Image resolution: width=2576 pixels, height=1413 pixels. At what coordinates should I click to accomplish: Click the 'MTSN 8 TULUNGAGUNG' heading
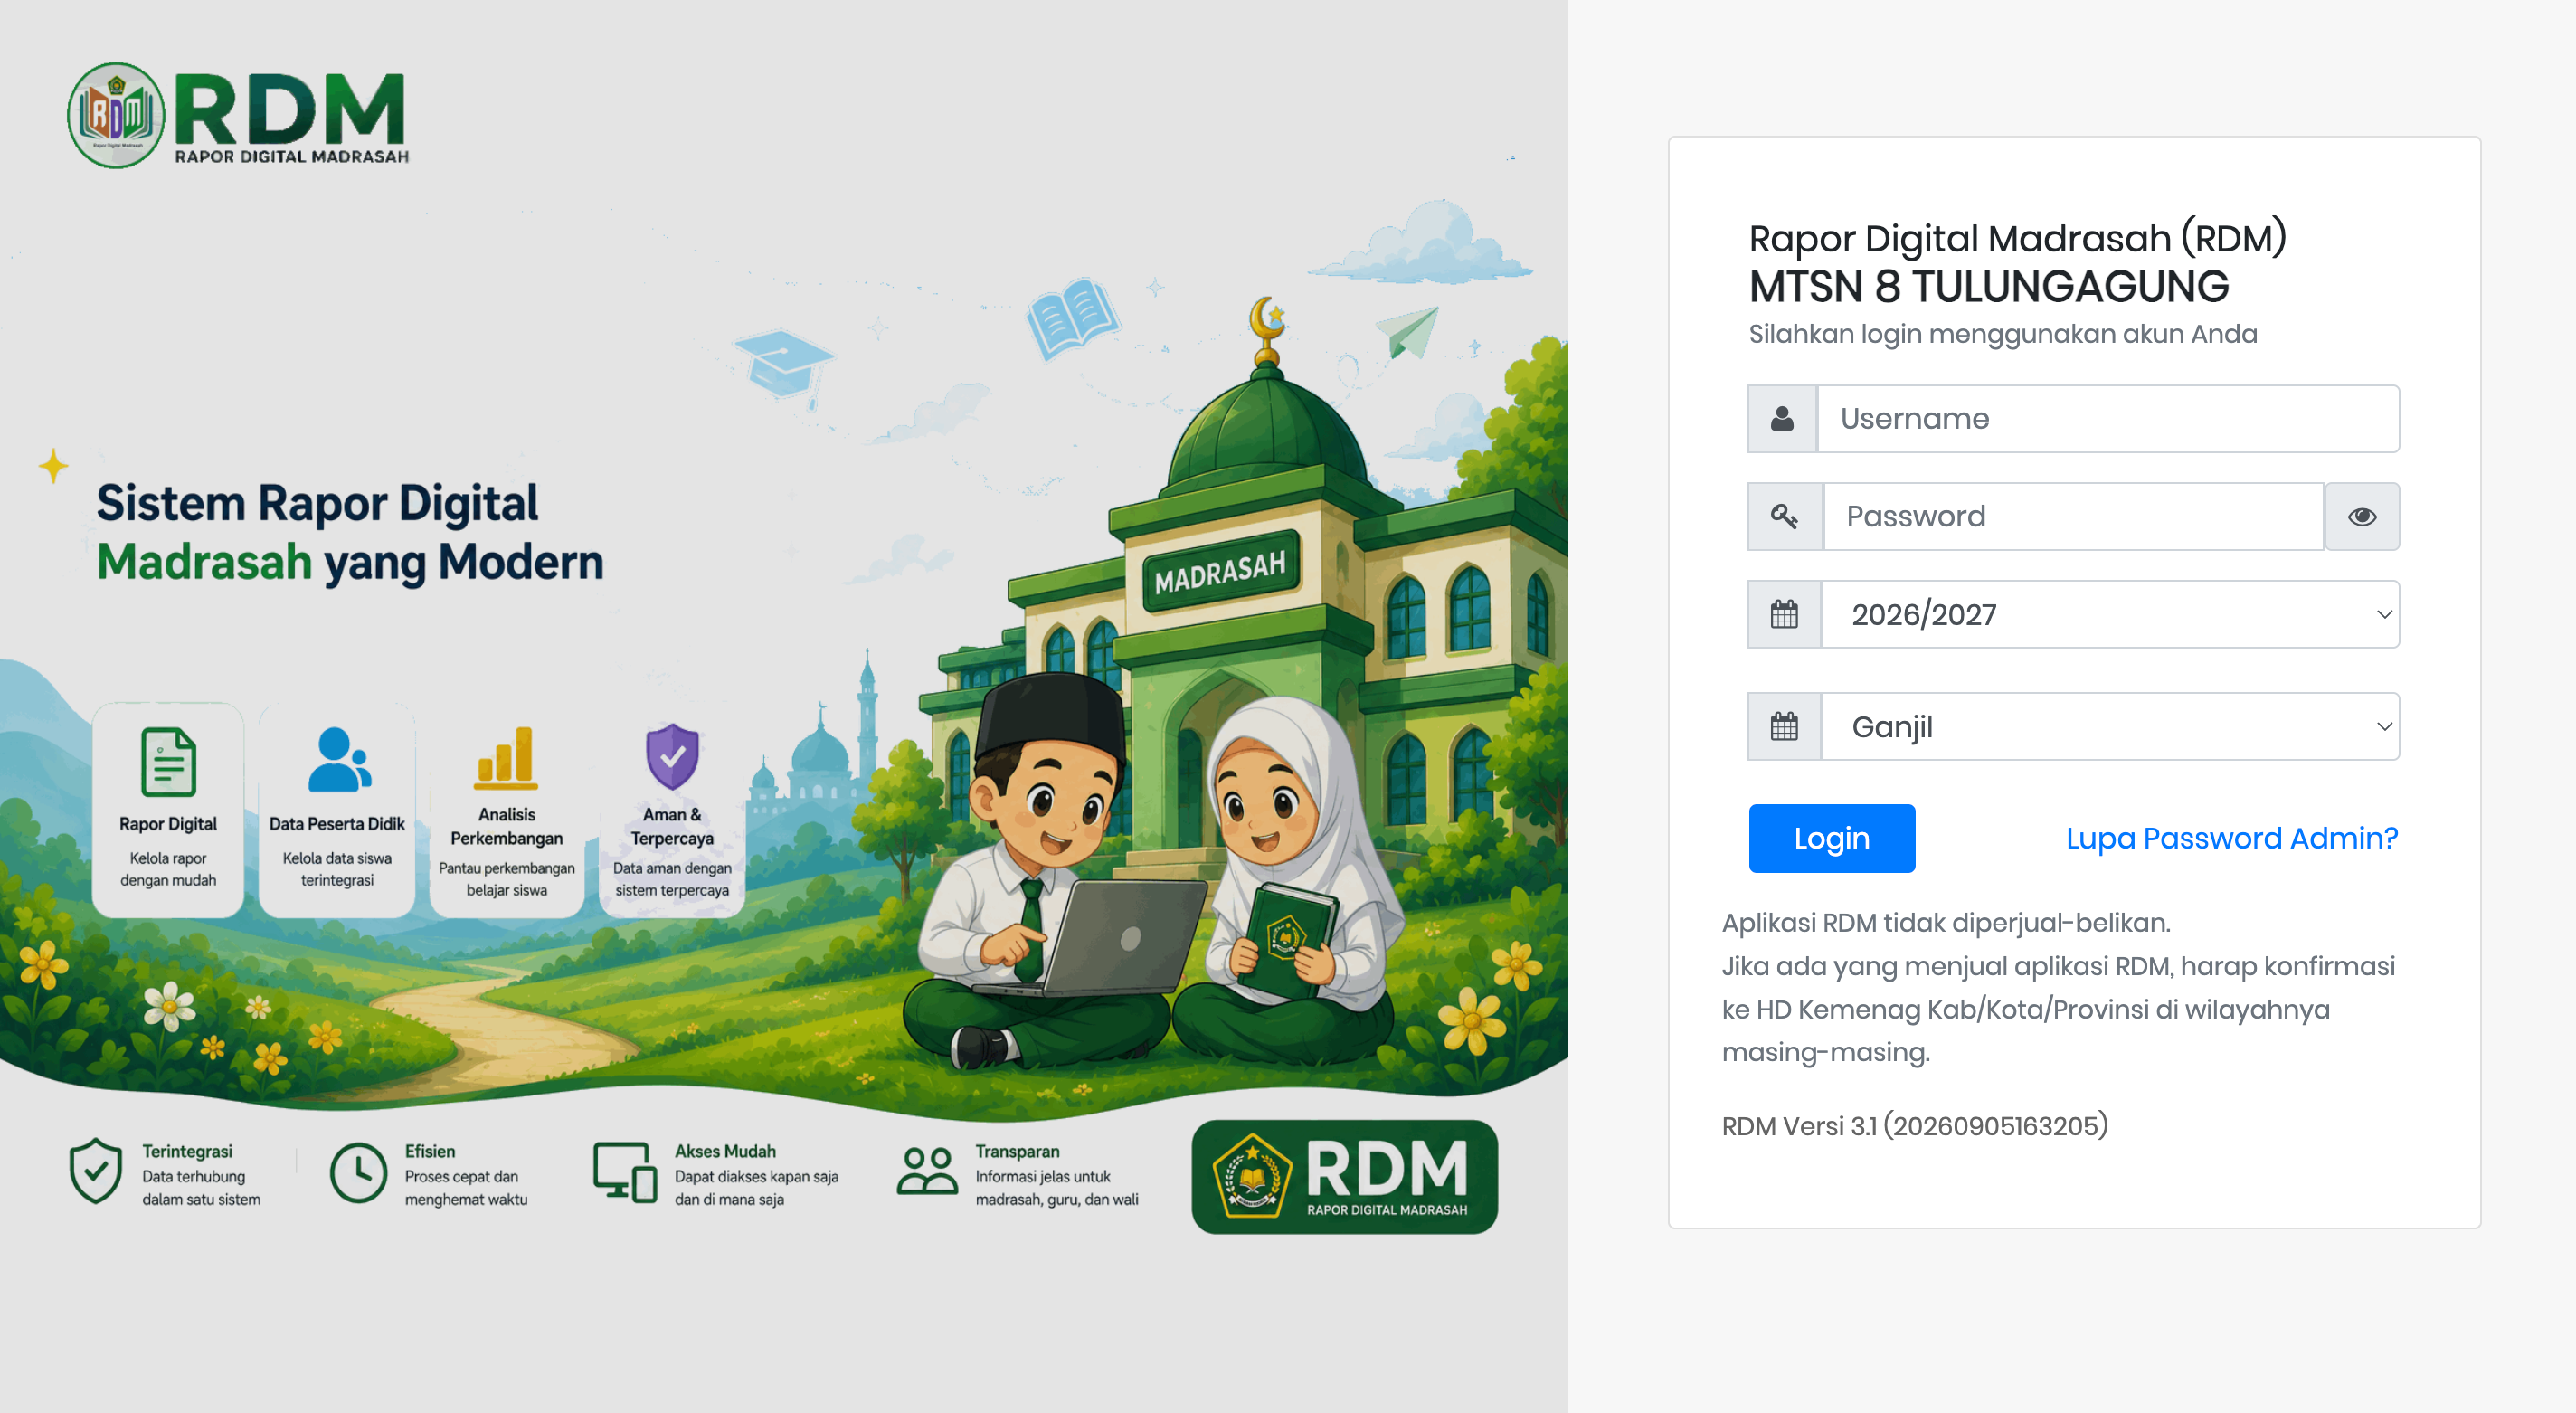(1988, 287)
